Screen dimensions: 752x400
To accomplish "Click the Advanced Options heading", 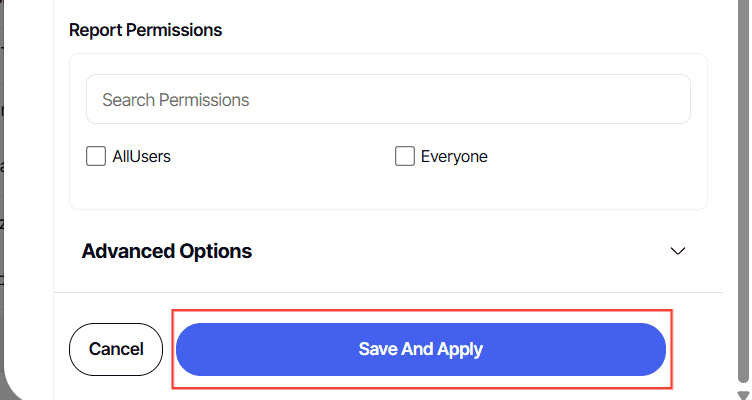I will (x=167, y=251).
